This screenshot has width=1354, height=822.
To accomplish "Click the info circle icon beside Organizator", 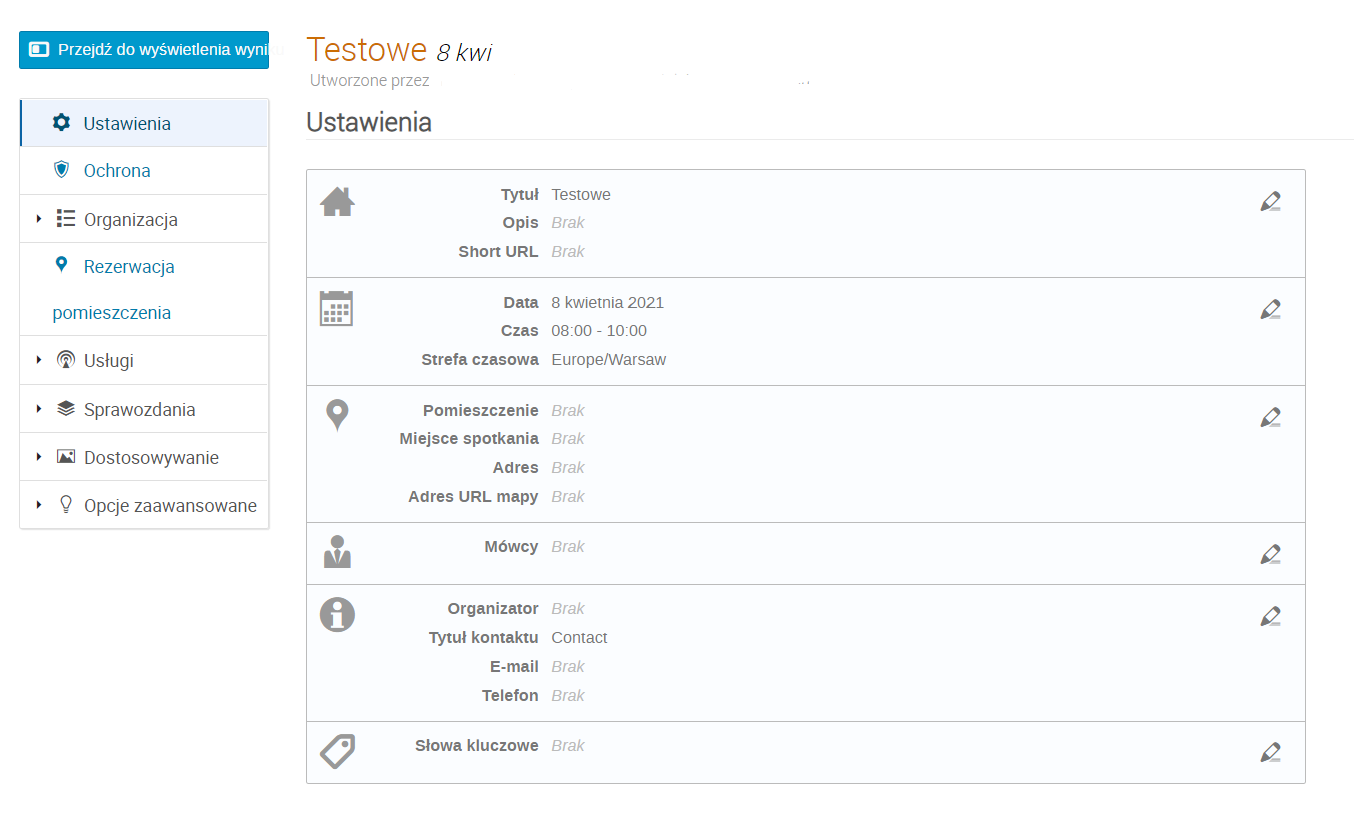I will (x=338, y=614).
